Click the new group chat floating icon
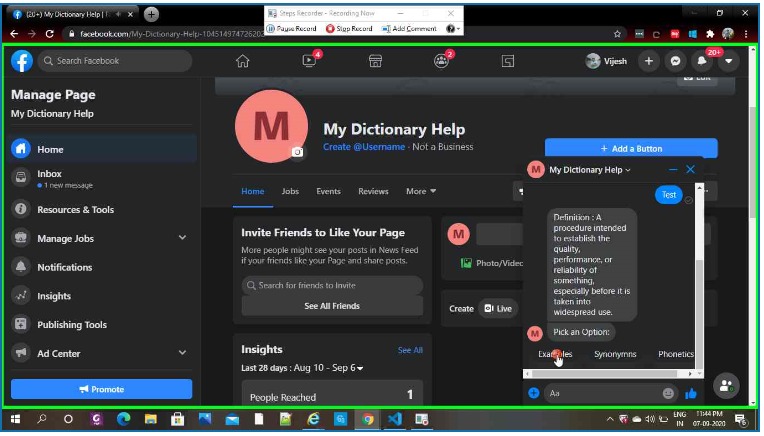The height and width of the screenshot is (436, 764). [726, 386]
